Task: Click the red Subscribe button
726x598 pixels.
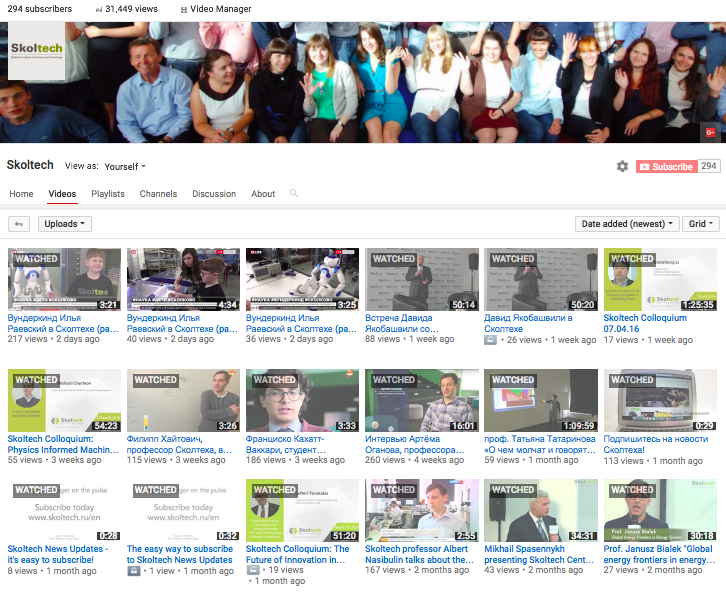Action: (x=667, y=167)
